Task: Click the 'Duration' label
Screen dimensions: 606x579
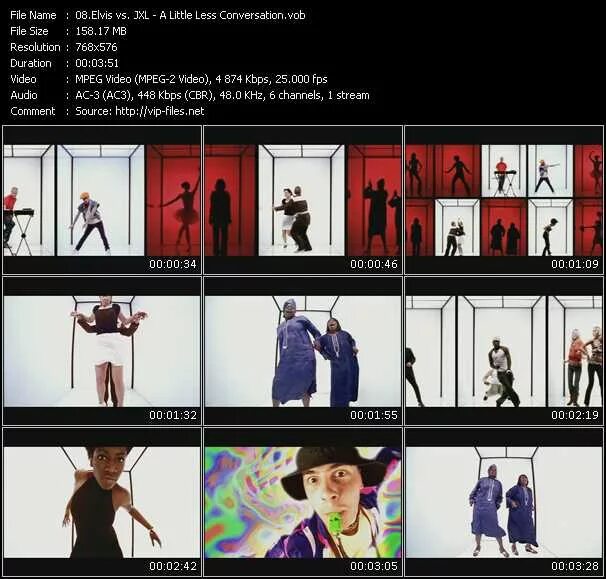Action: point(31,63)
